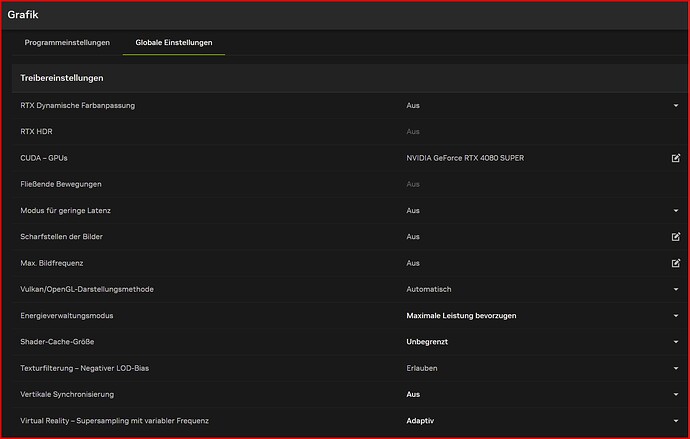
Task: Click the 'RTX HDR' label
Action: tap(36, 132)
